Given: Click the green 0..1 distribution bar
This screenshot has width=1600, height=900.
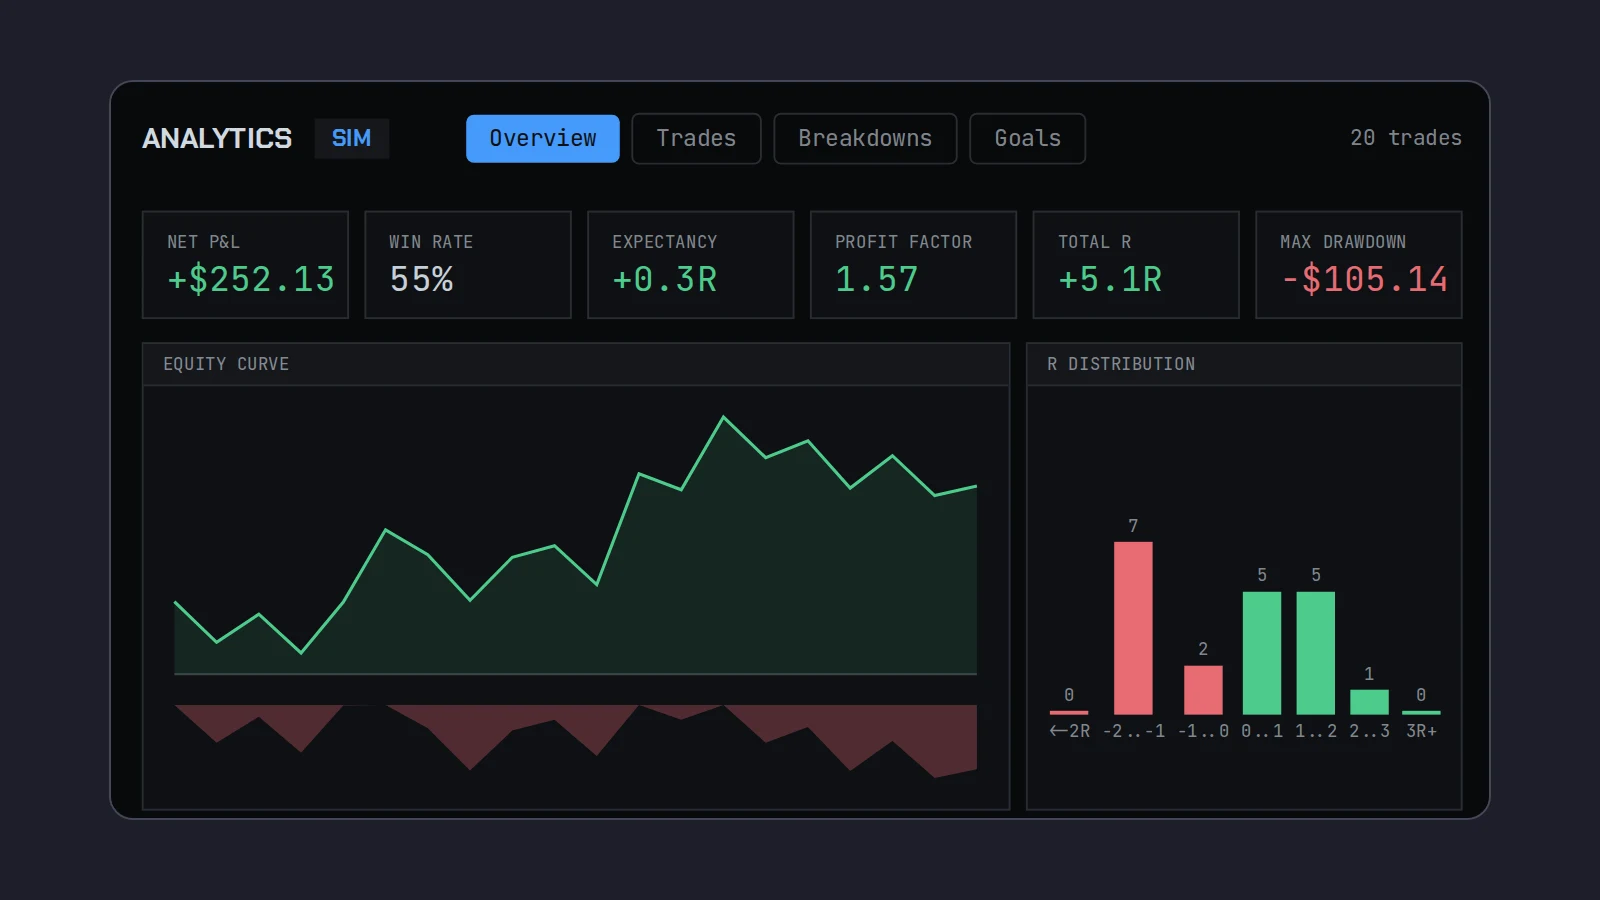Looking at the screenshot, I should pyautogui.click(x=1262, y=653).
